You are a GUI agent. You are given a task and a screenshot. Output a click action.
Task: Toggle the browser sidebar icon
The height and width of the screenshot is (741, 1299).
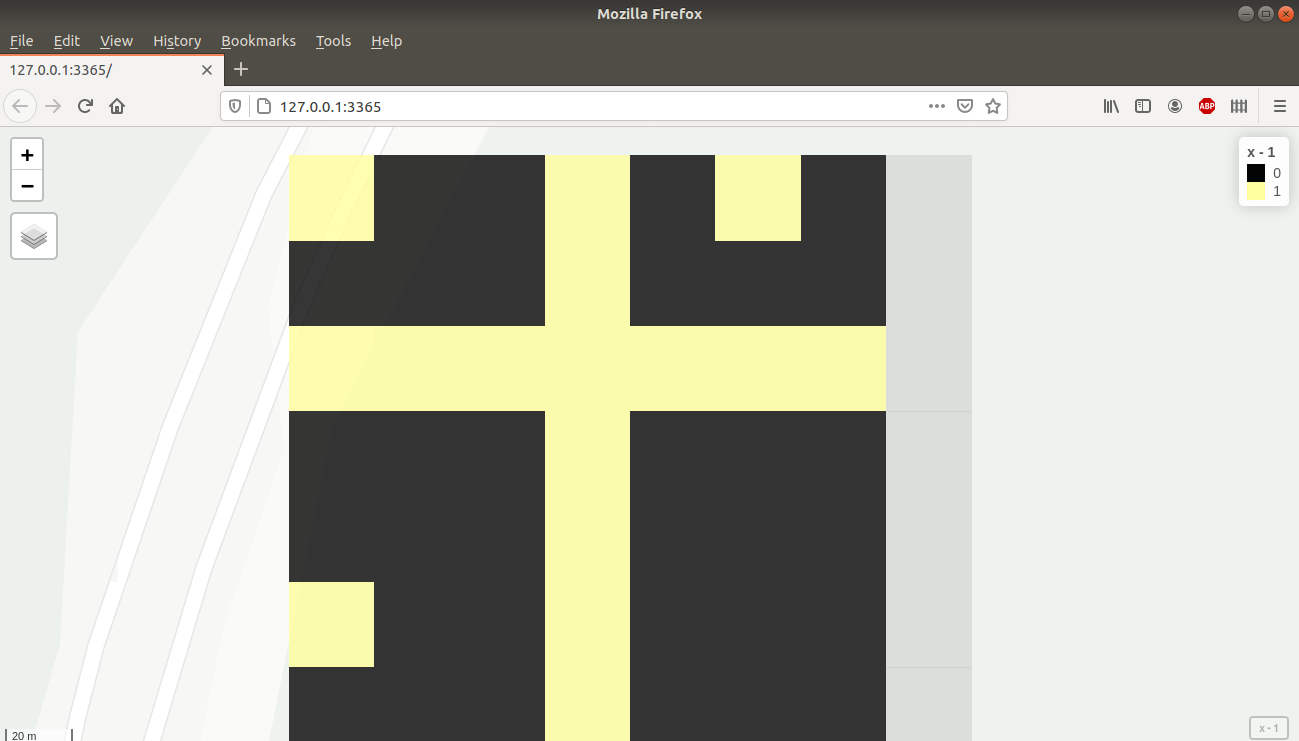pyautogui.click(x=1143, y=105)
